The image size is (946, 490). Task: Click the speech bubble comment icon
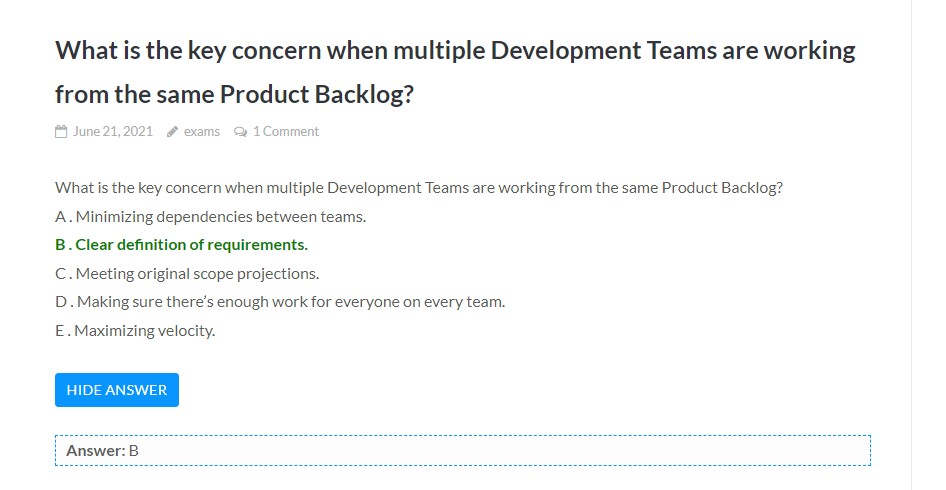240,131
